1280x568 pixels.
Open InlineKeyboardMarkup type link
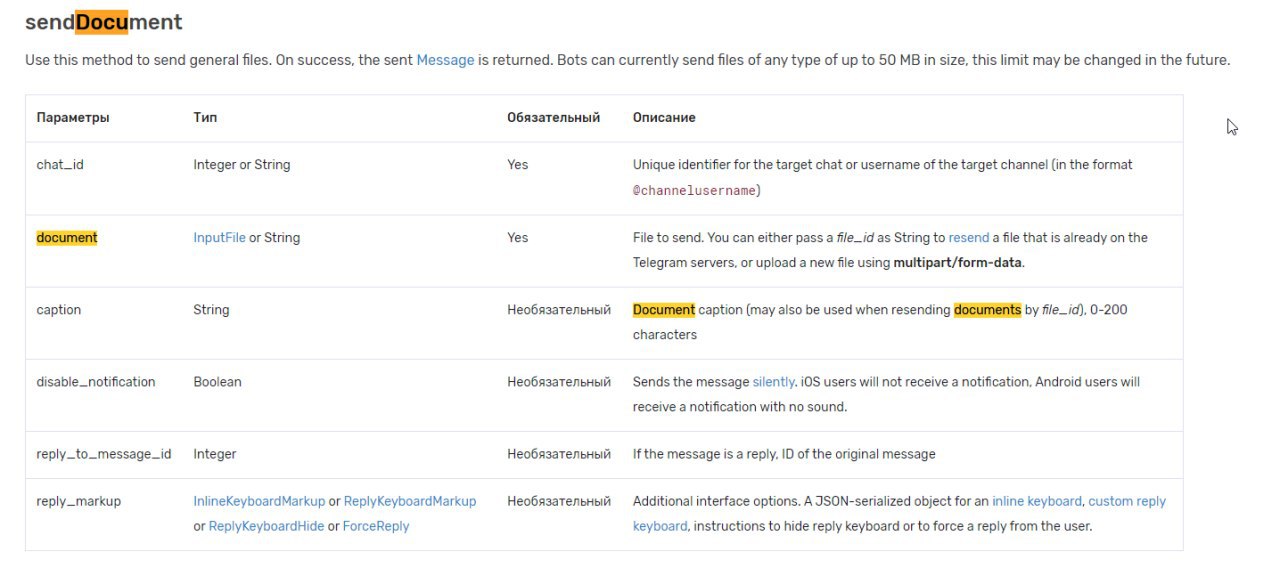pyautogui.click(x=259, y=501)
